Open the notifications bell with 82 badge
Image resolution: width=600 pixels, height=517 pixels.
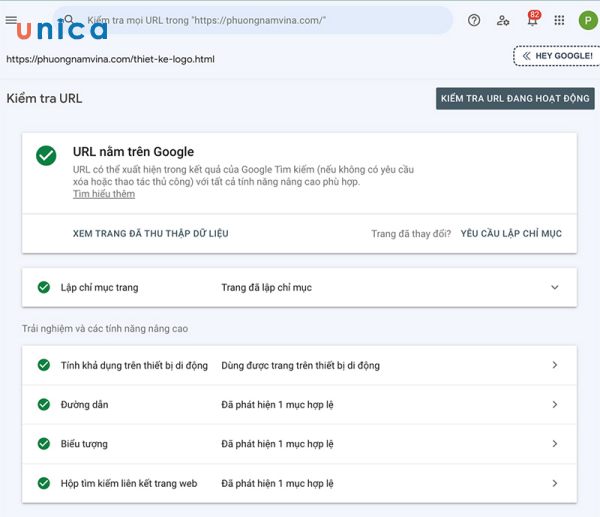click(532, 20)
